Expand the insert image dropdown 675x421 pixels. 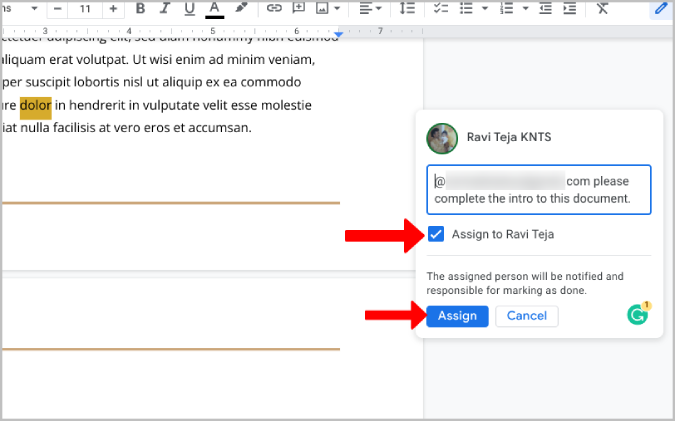tap(338, 9)
